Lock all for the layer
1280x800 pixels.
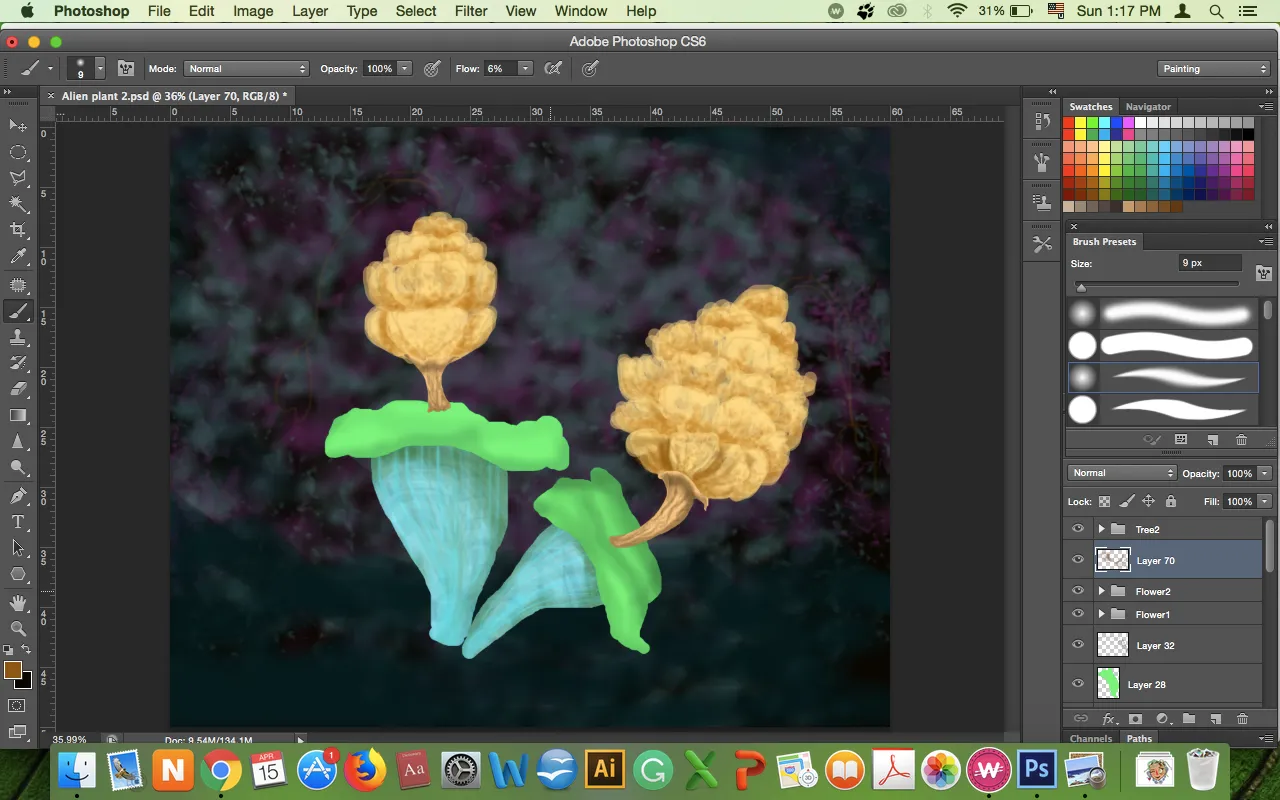1171,501
